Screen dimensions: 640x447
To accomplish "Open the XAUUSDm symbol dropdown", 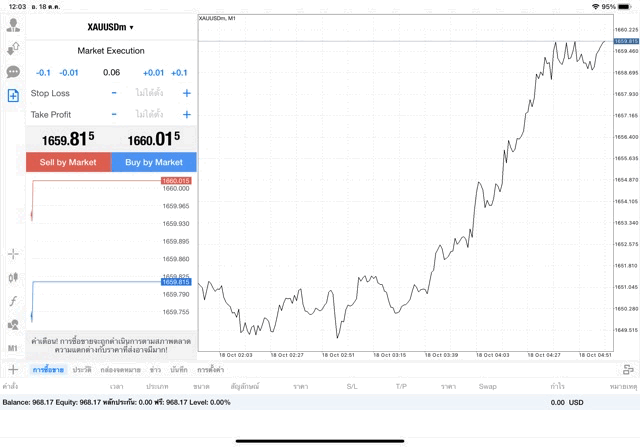I will click(111, 27).
